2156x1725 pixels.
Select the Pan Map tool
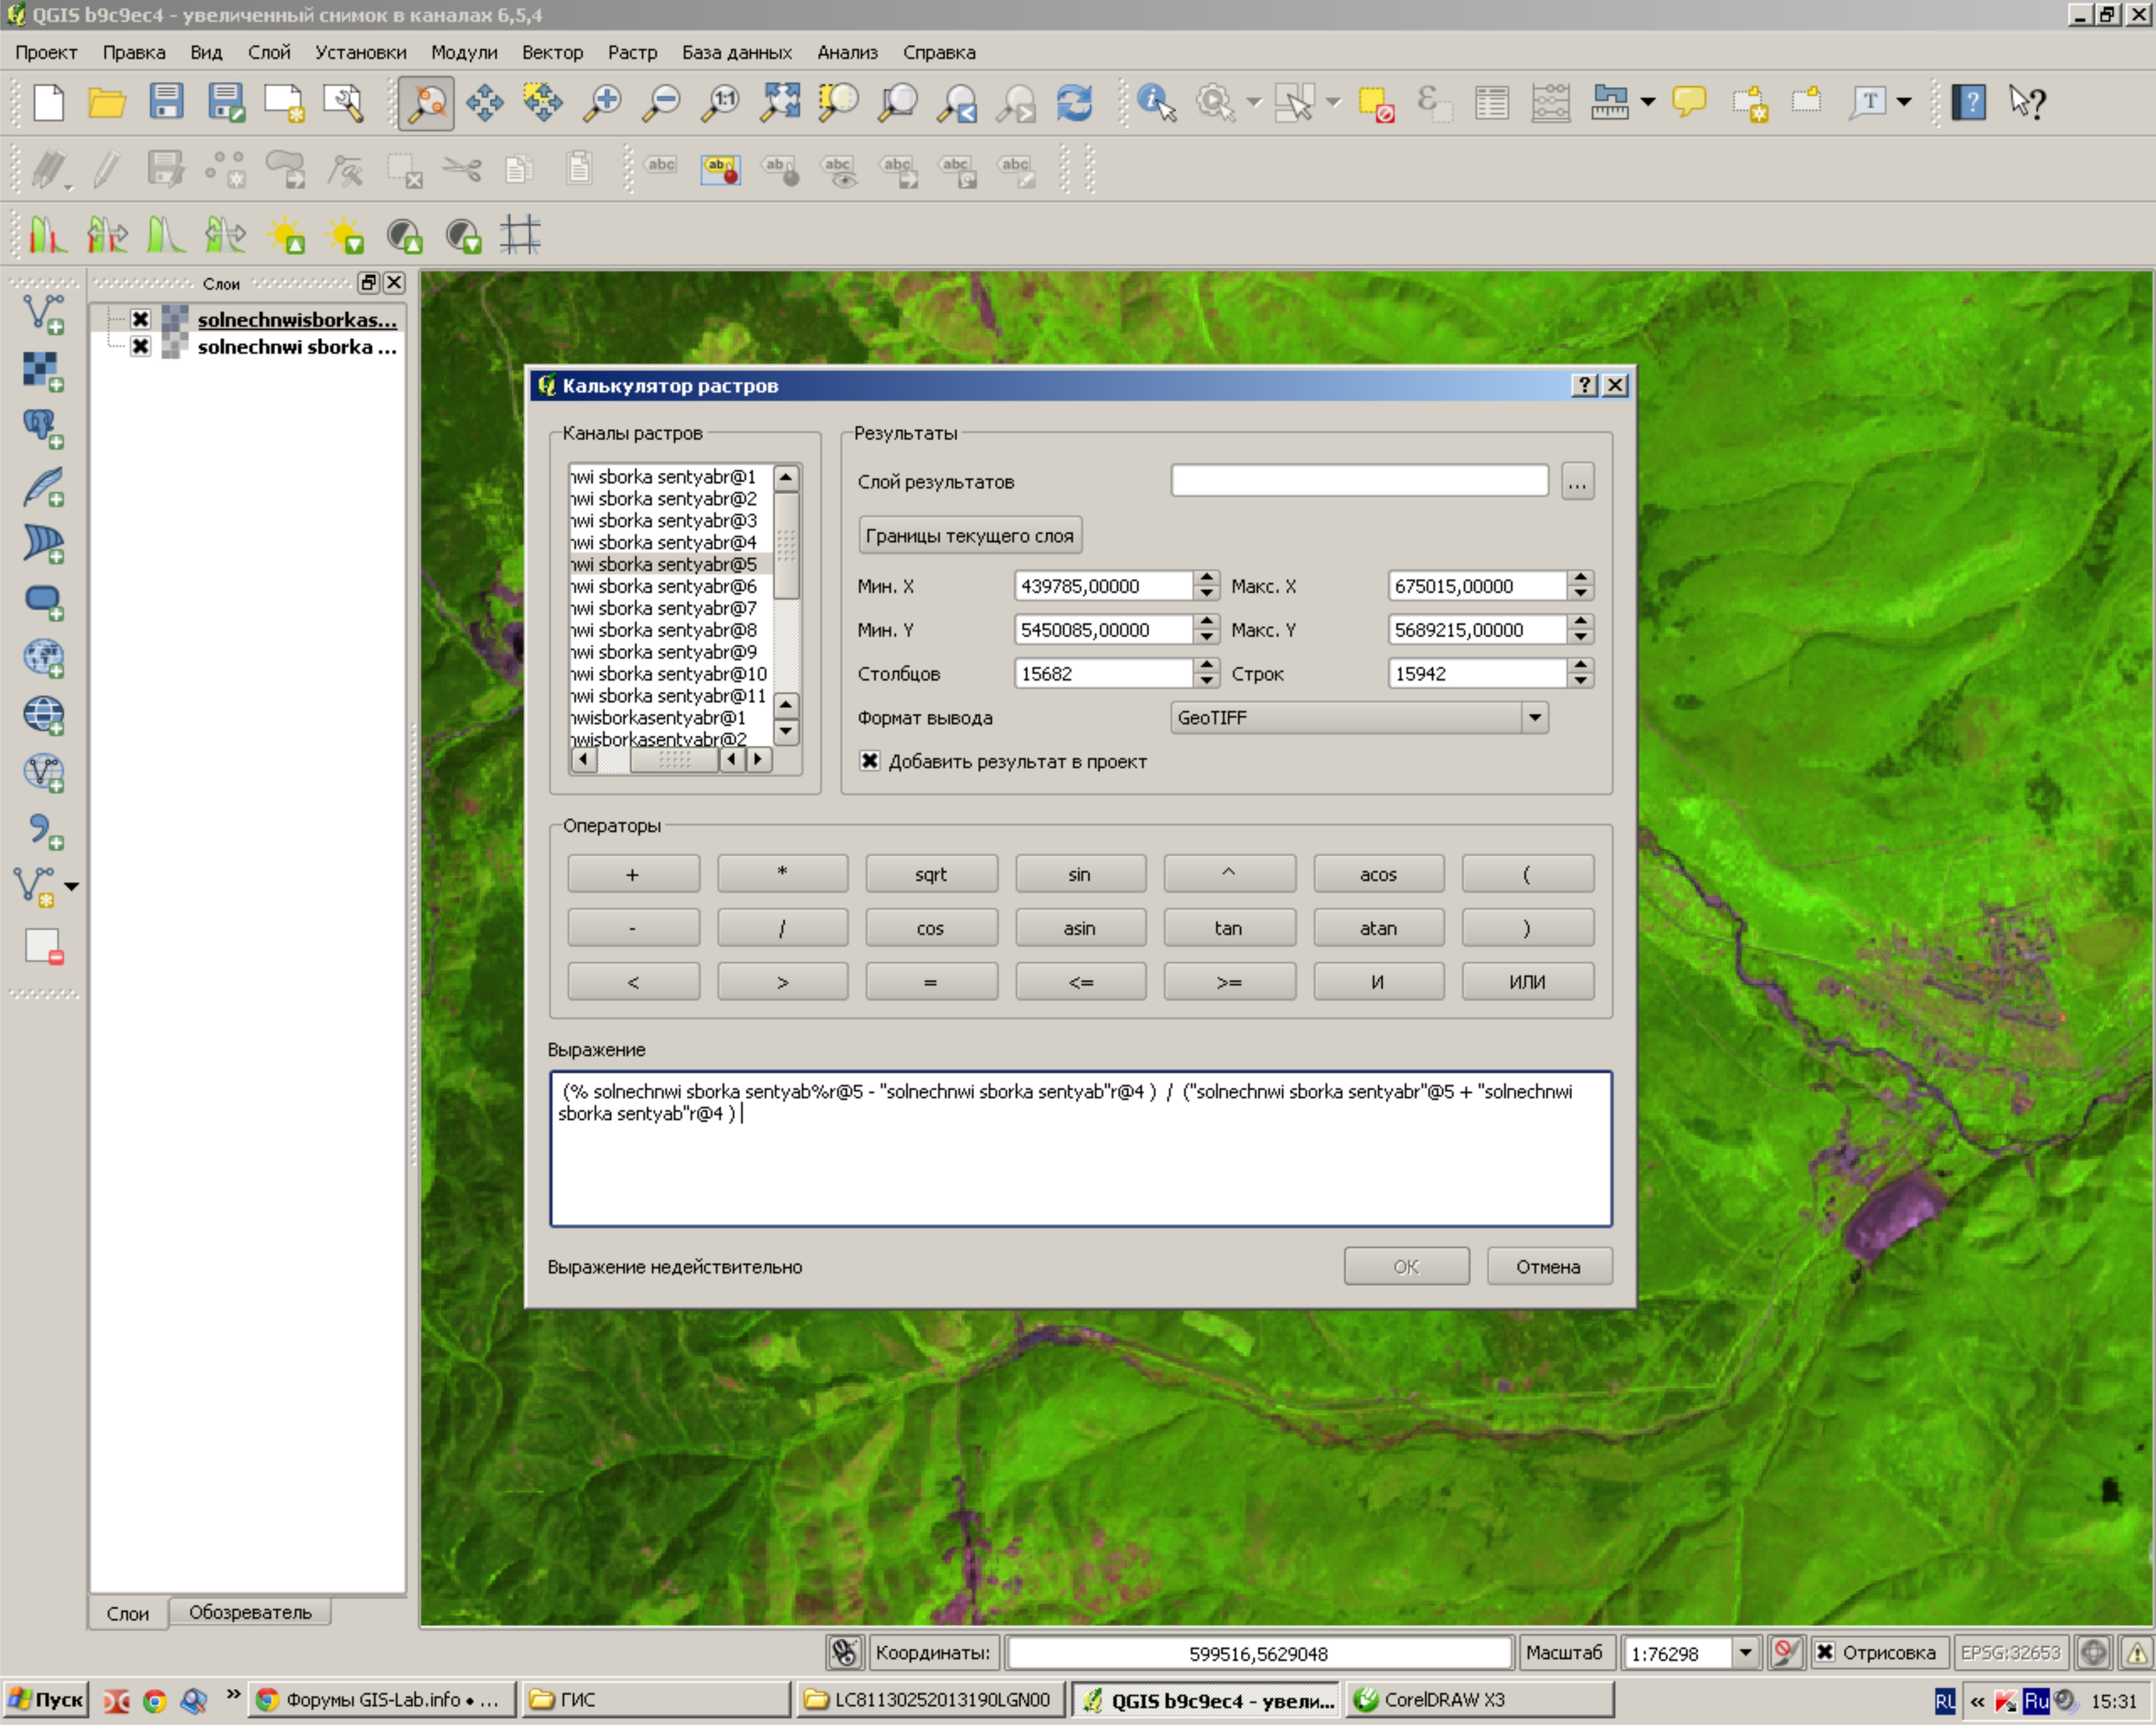pyautogui.click(x=485, y=102)
